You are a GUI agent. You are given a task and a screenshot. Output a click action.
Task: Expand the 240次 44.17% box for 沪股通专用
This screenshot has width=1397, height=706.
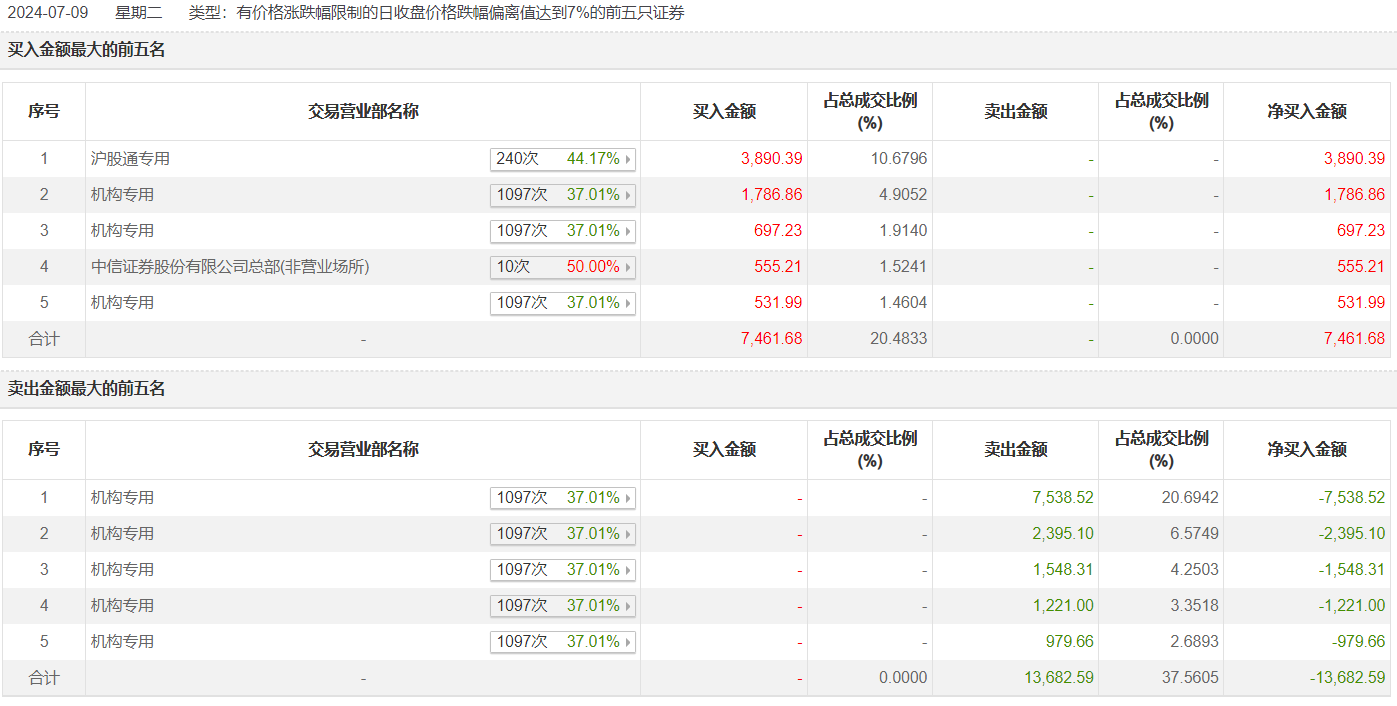coord(563,159)
